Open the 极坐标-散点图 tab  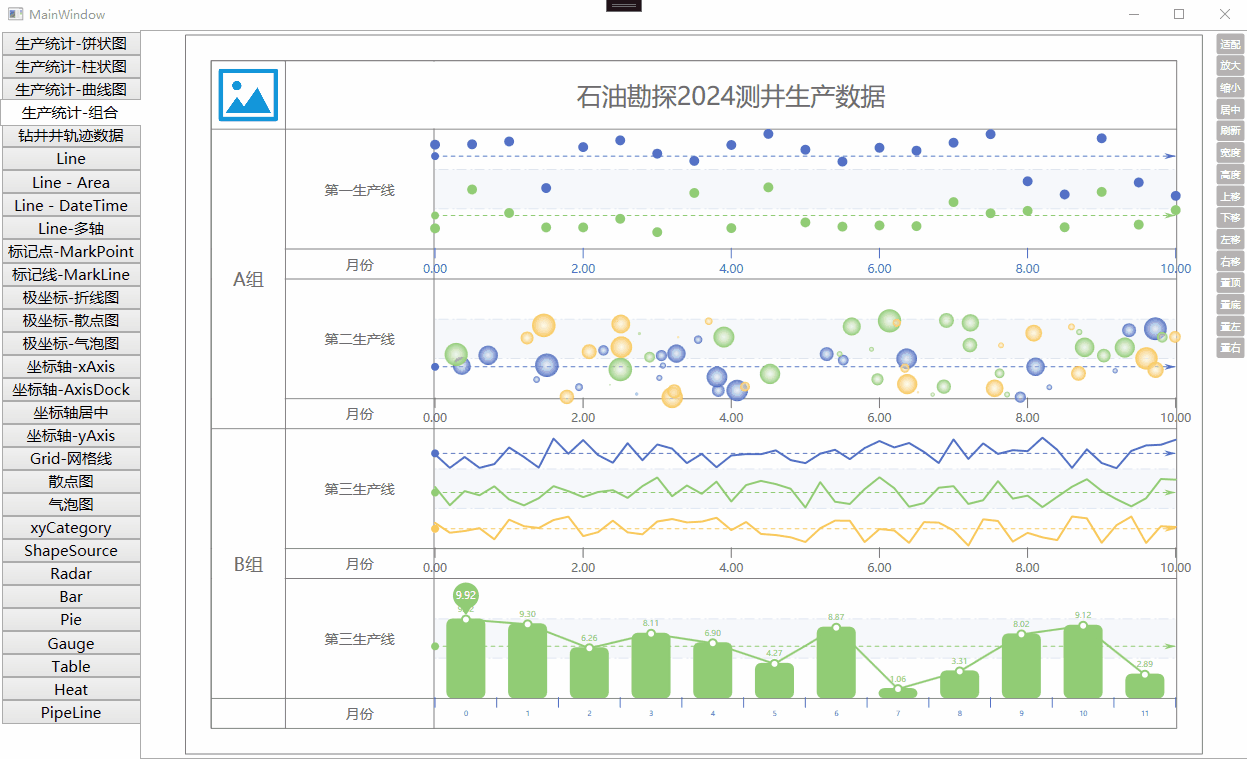click(71, 320)
